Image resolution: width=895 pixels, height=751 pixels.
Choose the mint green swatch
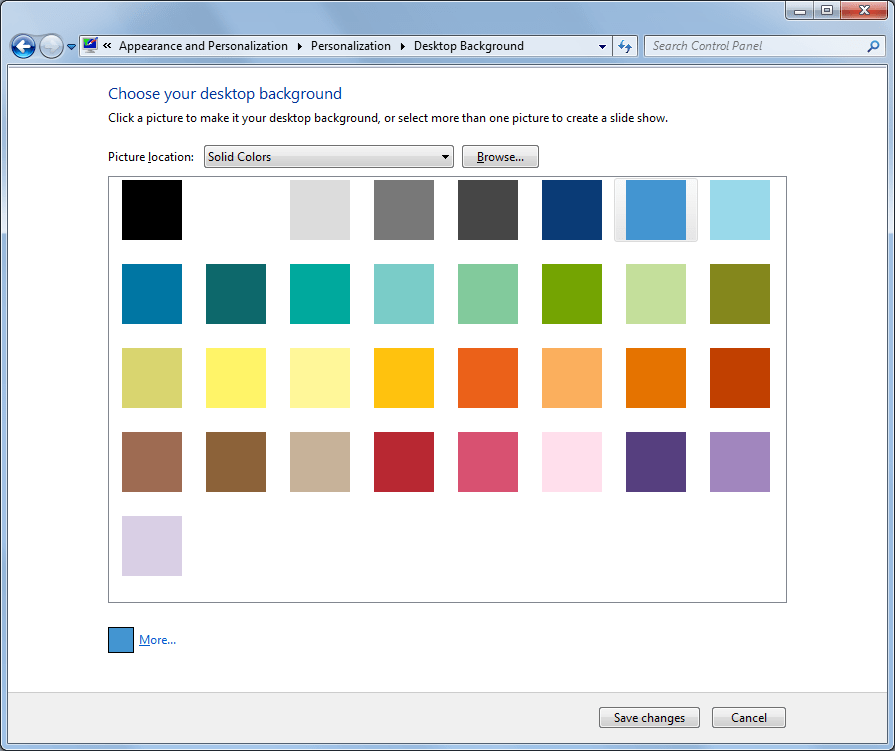(487, 294)
